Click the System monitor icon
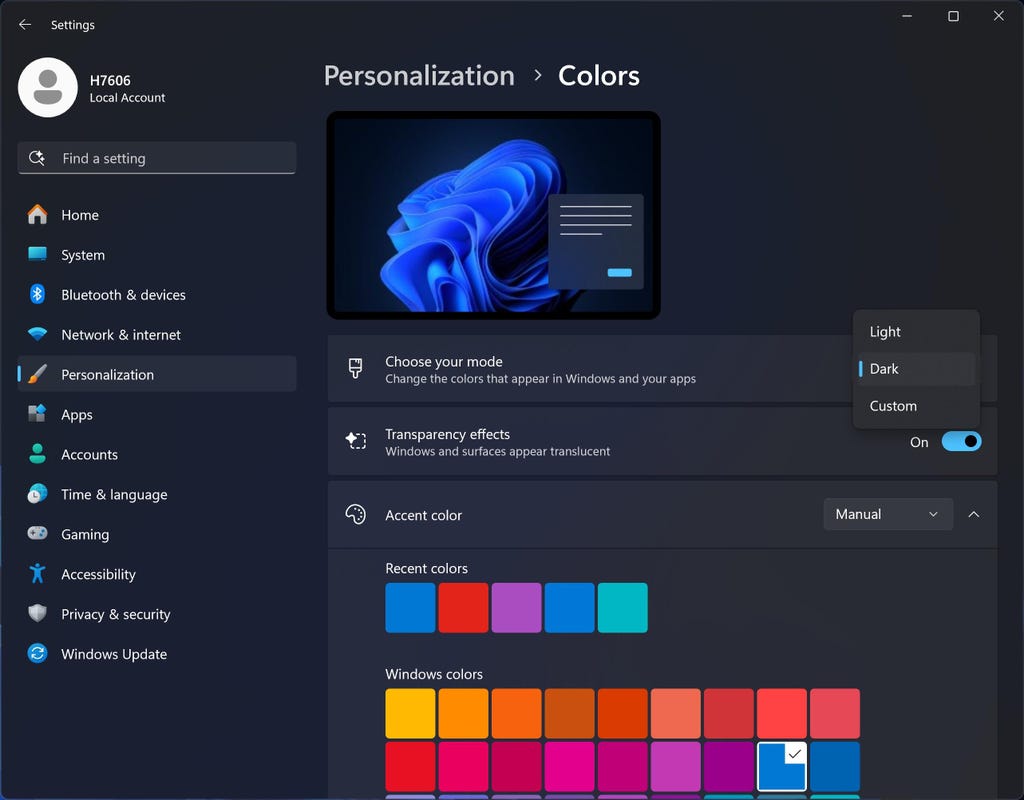 click(37, 254)
